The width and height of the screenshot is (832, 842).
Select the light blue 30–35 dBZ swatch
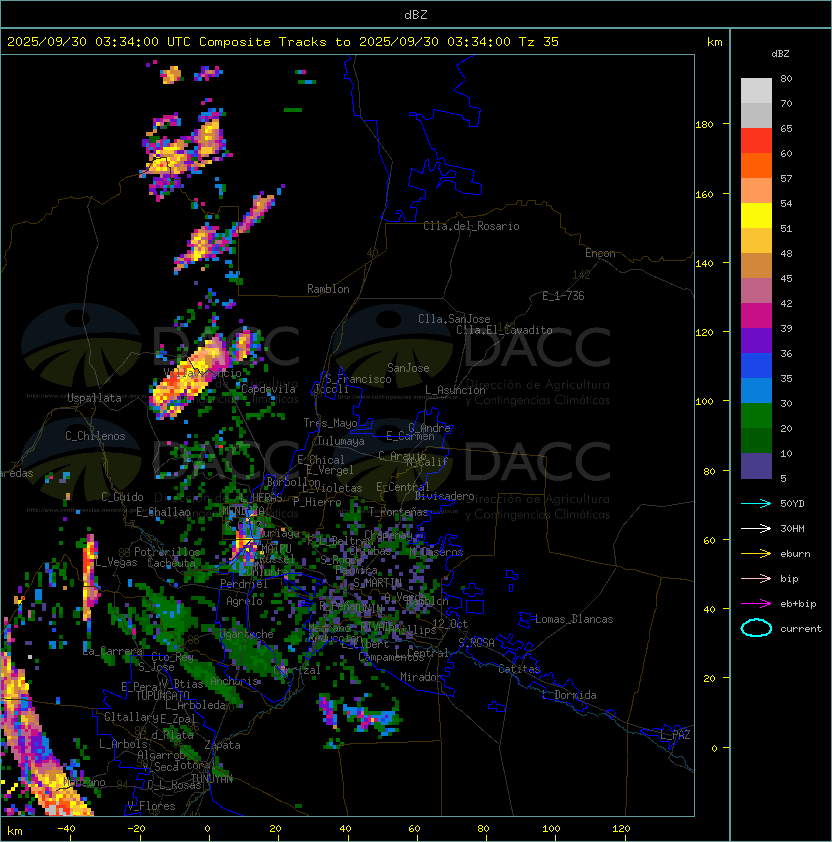(756, 390)
